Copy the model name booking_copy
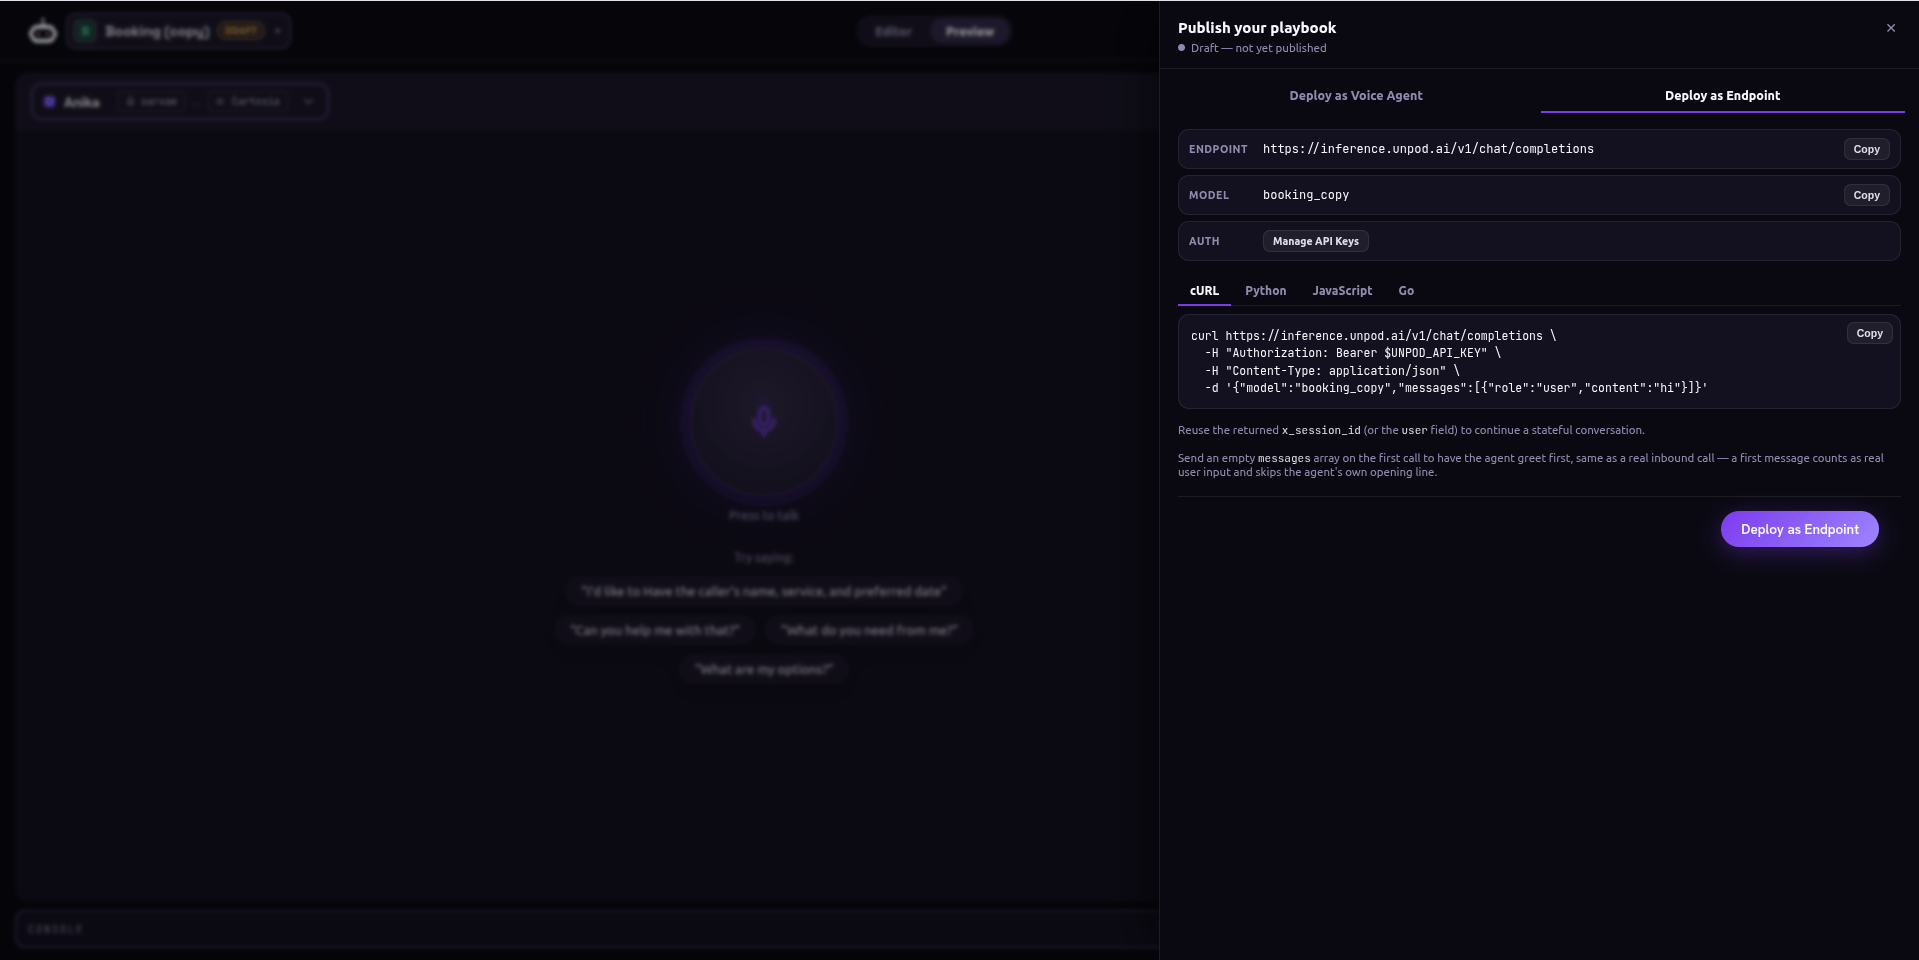Image resolution: width=1919 pixels, height=960 pixels. coord(1866,195)
